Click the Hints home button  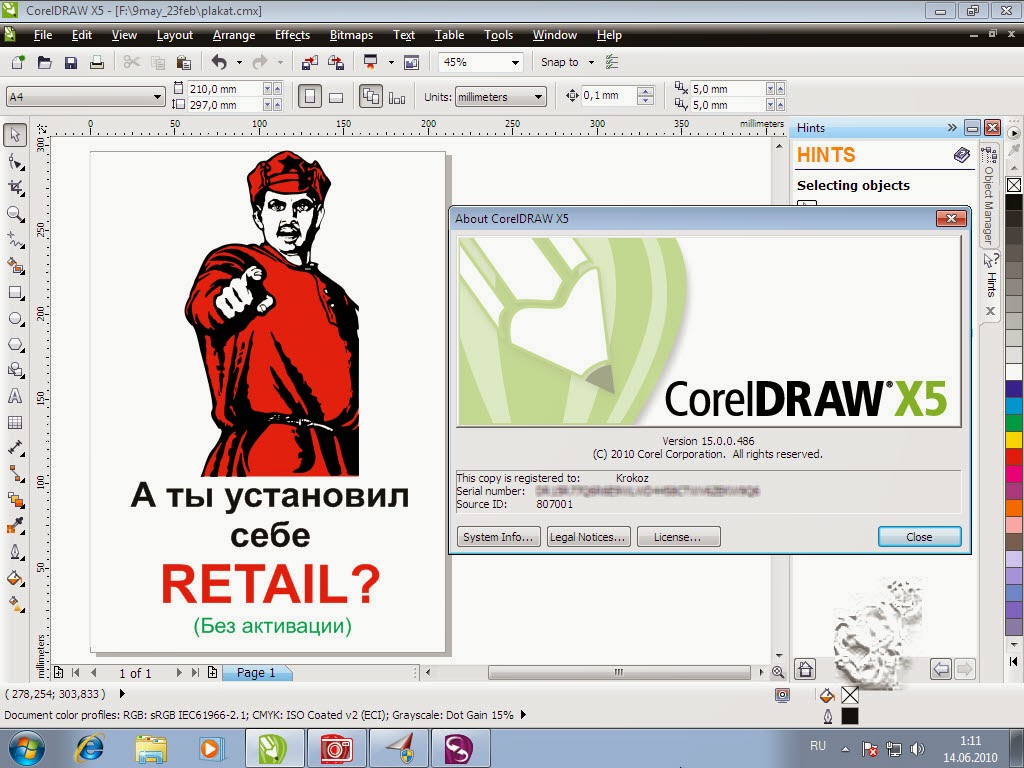[805, 669]
